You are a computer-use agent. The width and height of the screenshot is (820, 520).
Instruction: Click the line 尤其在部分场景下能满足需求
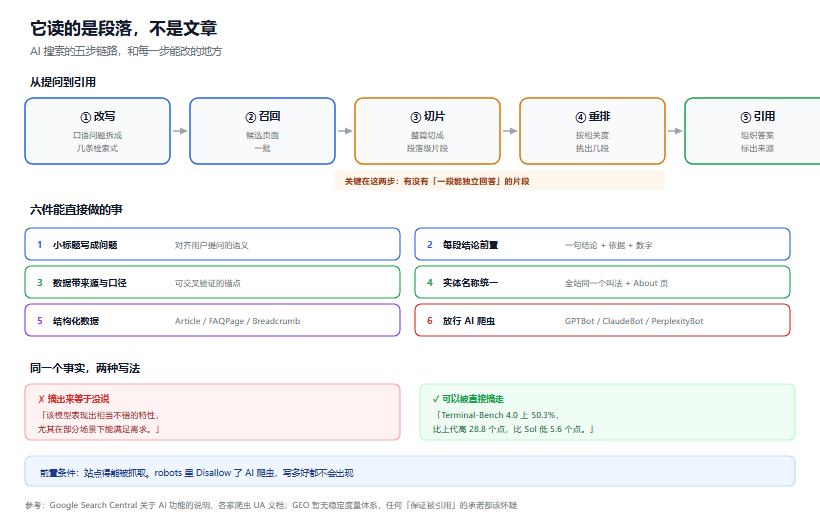tap(99, 429)
